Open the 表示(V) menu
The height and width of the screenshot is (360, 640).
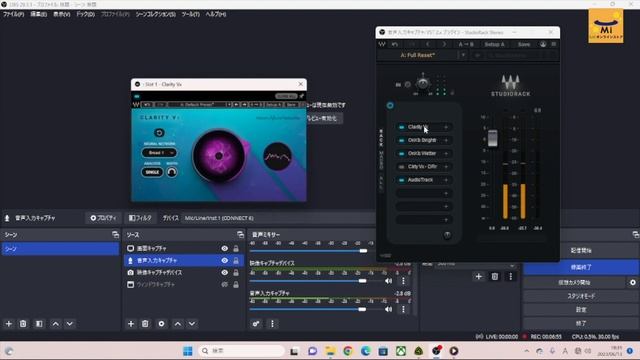[62, 14]
